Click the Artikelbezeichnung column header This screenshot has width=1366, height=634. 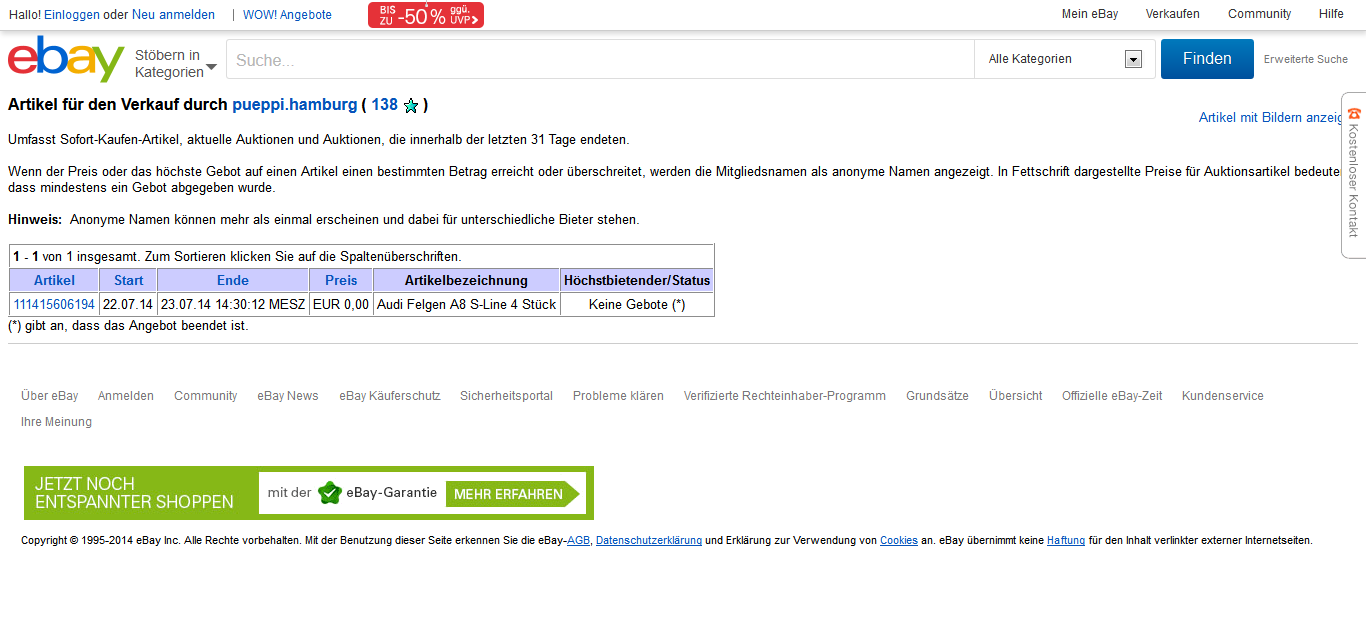pyautogui.click(x=466, y=280)
